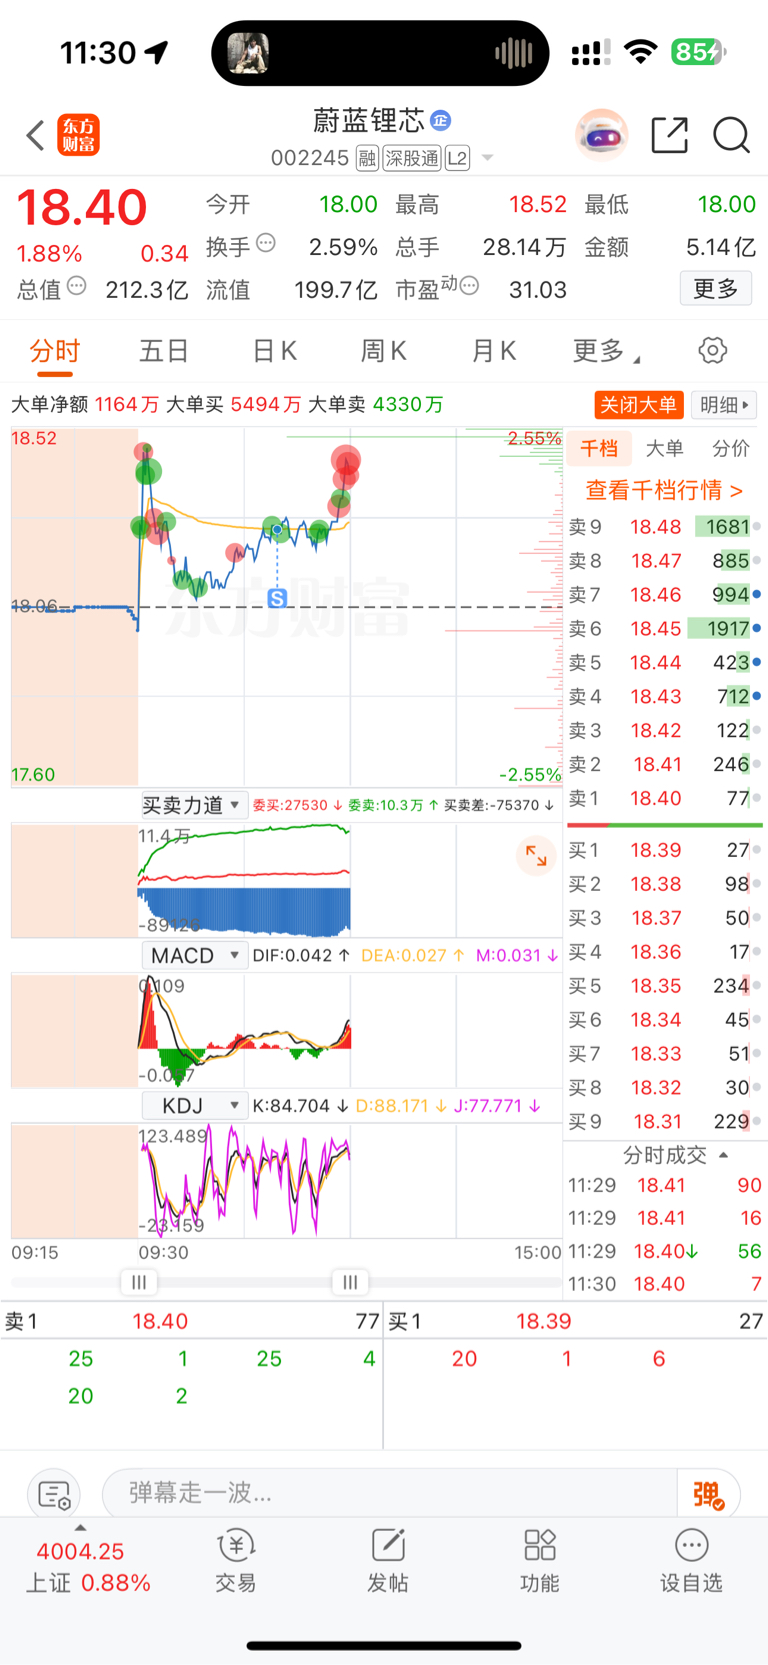Screen dimensions: 768x1665
Task: Select the 买5 18.35 order row
Action: point(665,986)
